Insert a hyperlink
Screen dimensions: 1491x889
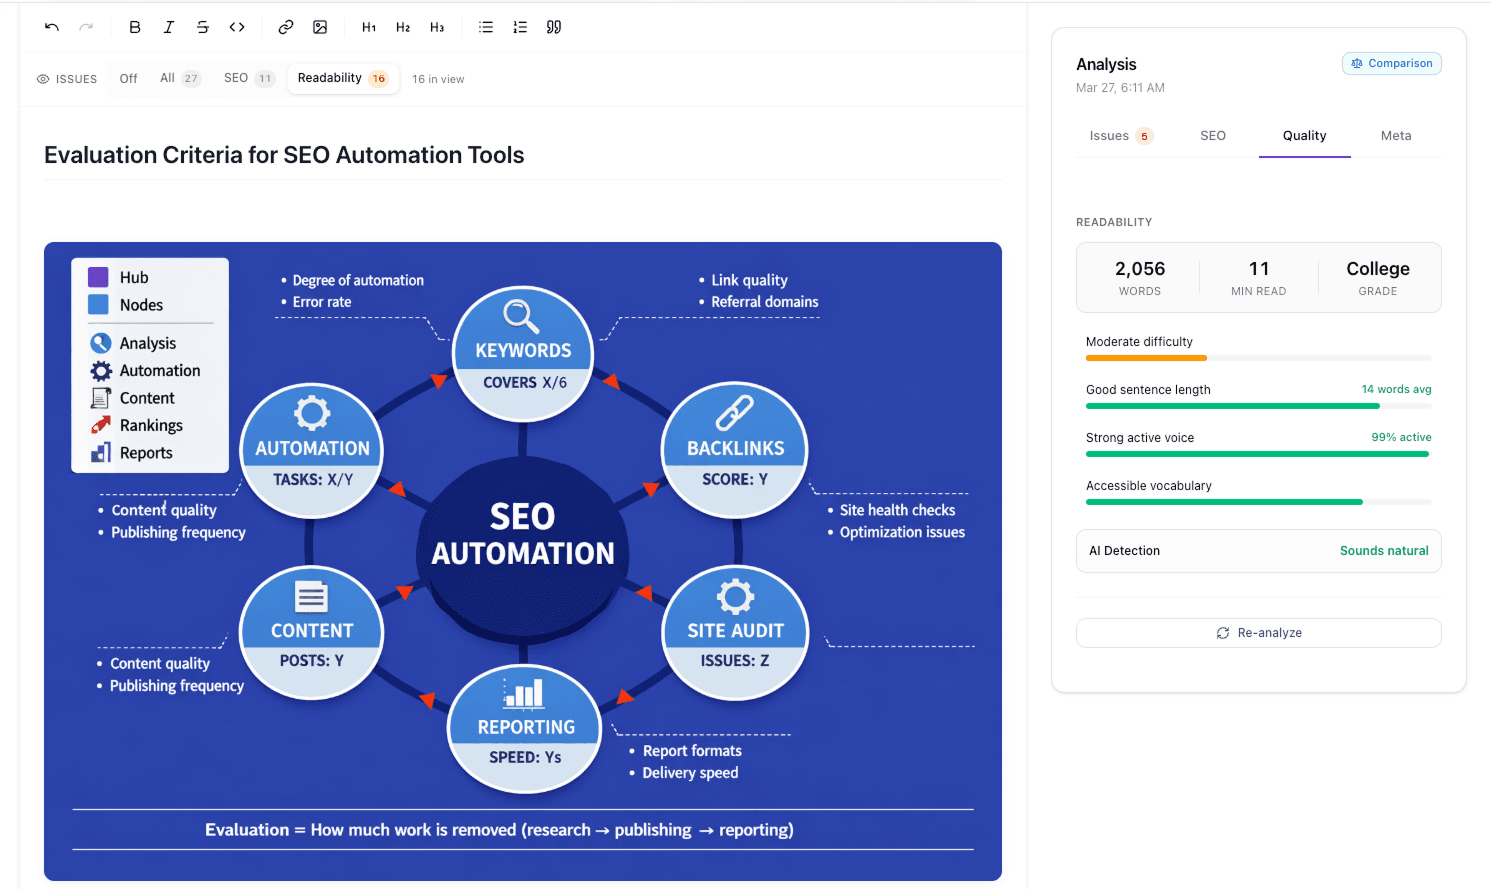[x=285, y=27]
